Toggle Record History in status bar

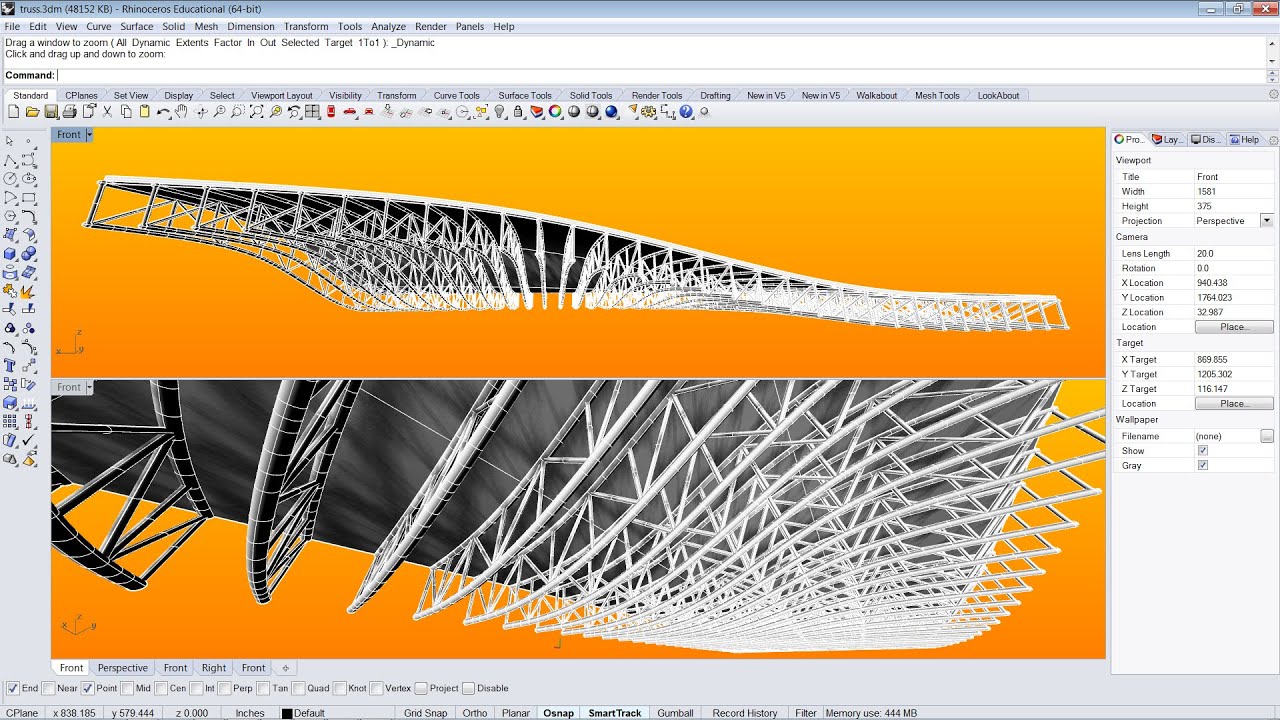(745, 713)
